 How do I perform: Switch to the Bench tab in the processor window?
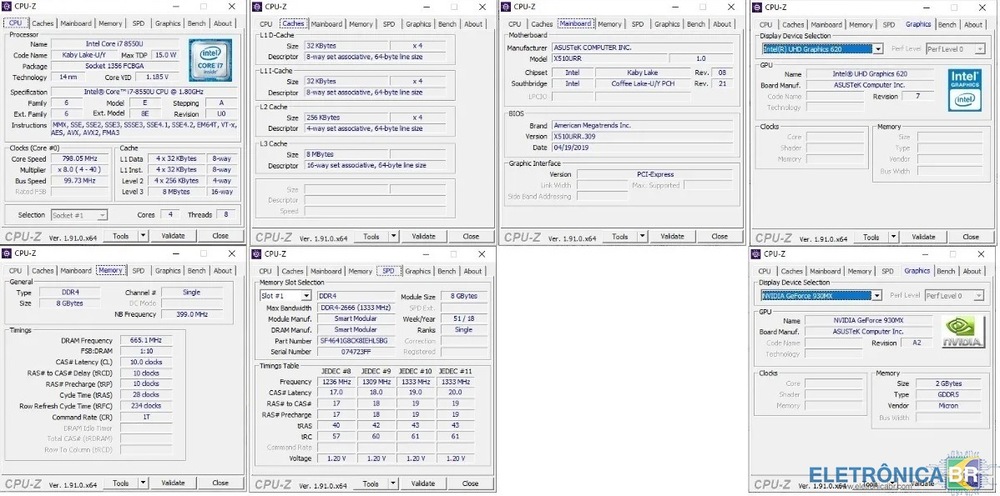click(197, 23)
